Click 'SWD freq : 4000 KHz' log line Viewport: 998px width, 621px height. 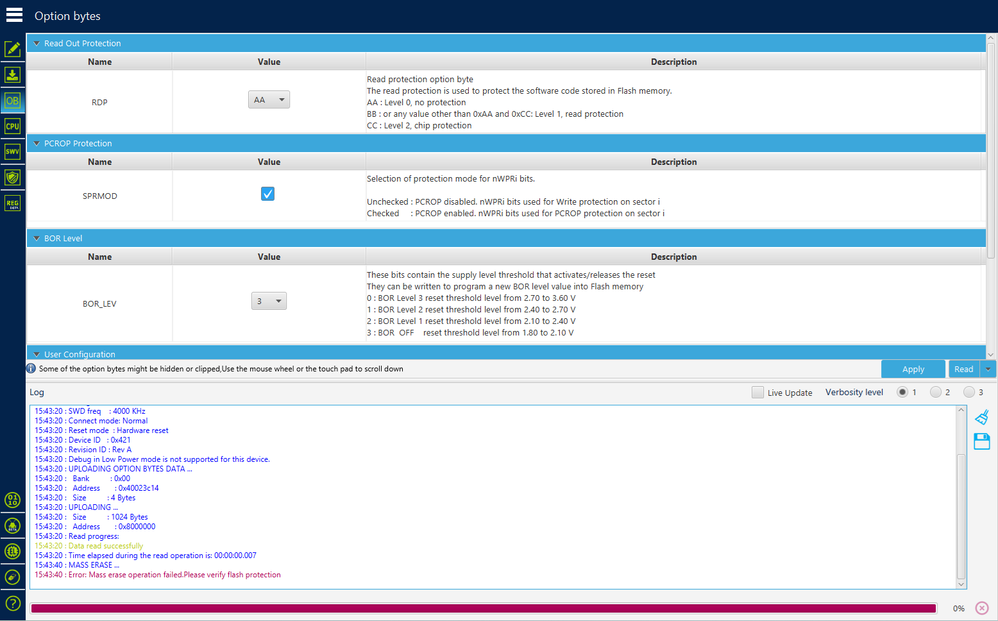click(90, 411)
